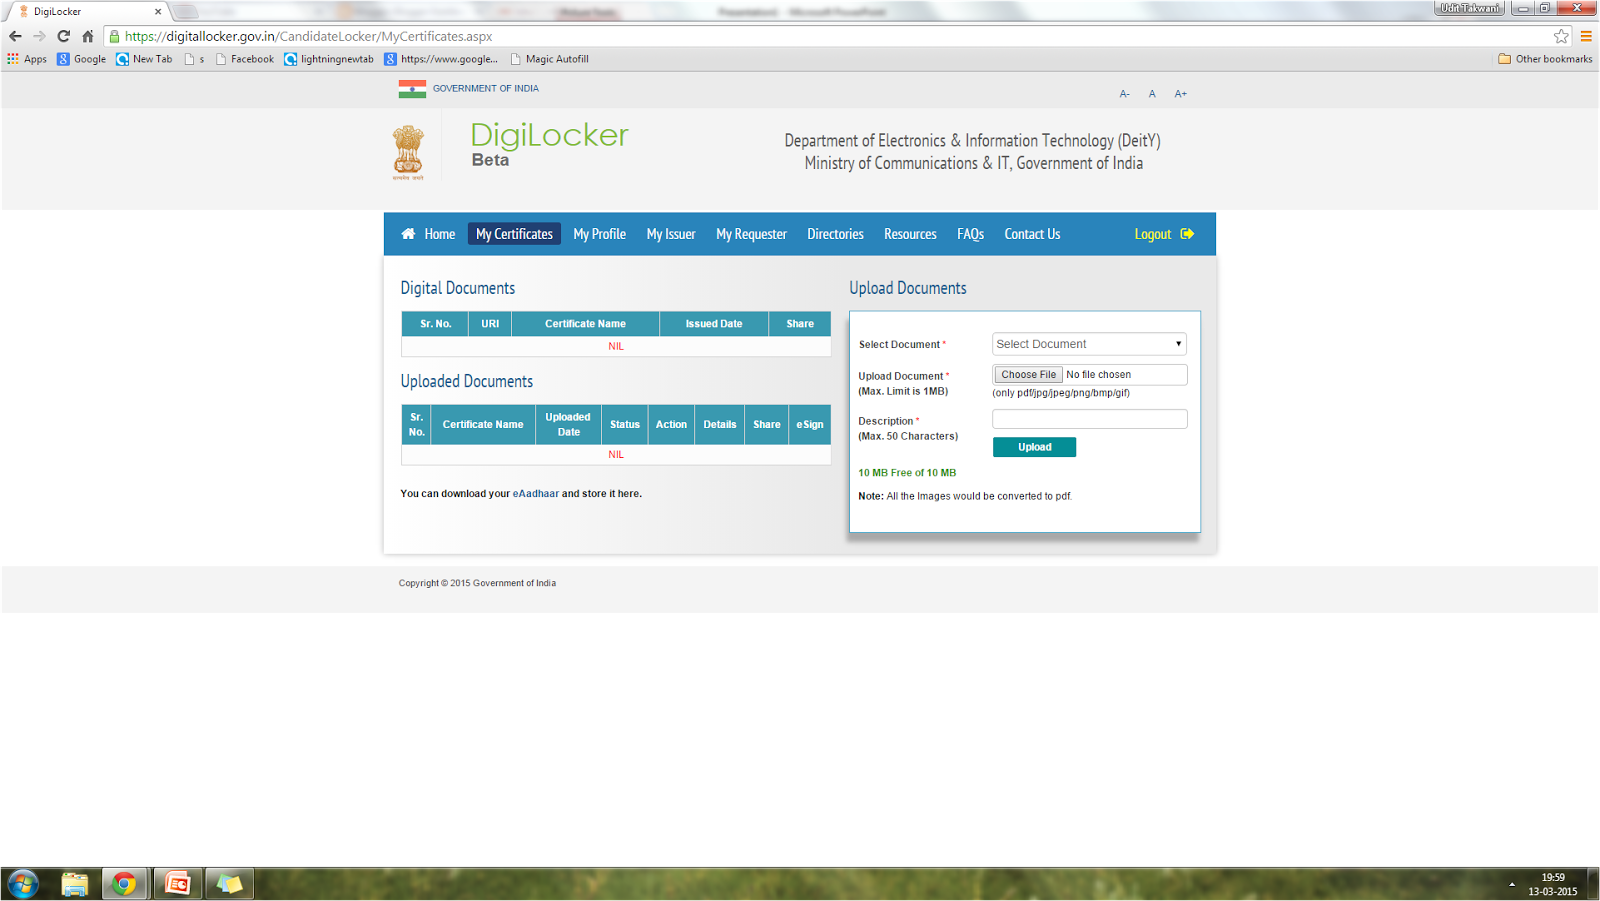The width and height of the screenshot is (1600, 901).
Task: Open File Explorer from the taskbar
Action: [x=75, y=884]
